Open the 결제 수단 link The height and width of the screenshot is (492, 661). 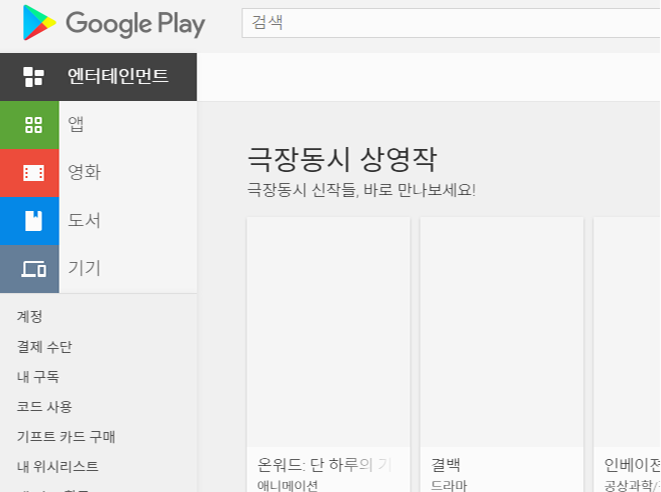coord(44,347)
